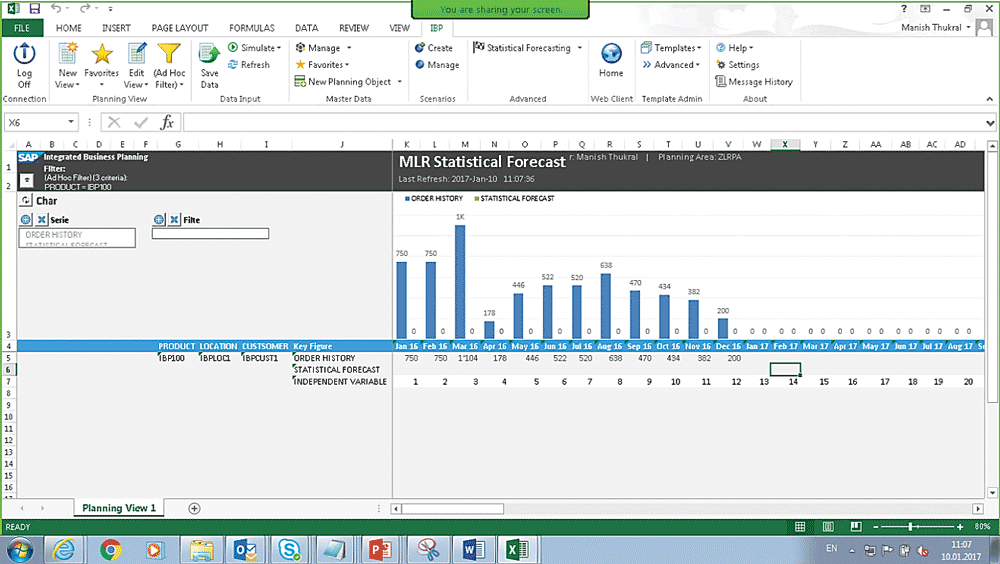Switch to the DATA ribbon tab
Screen dimensions: 1000x564
pyautogui.click(x=306, y=28)
